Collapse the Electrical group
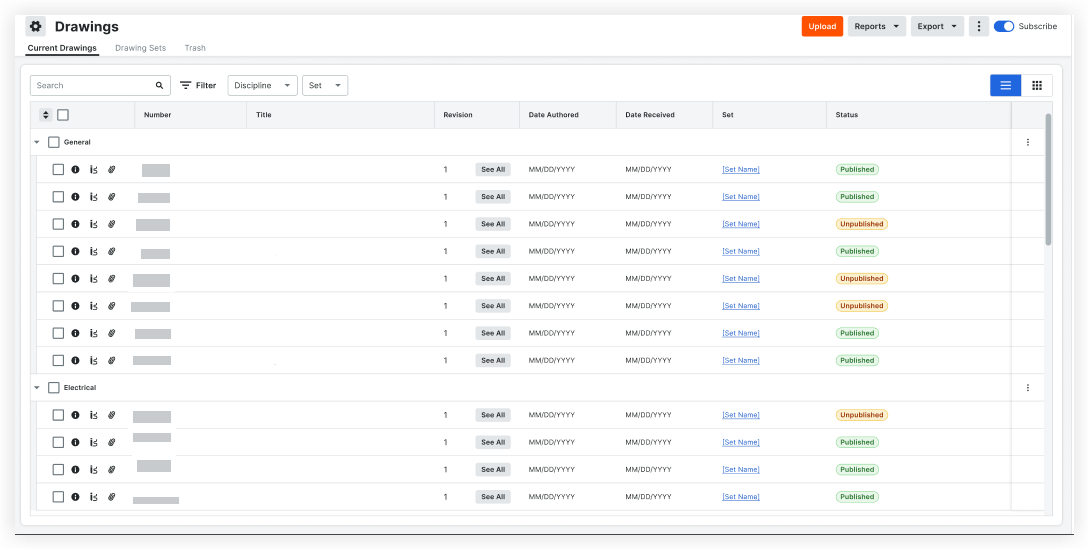Screen dimensions: 1089x550 [37, 388]
